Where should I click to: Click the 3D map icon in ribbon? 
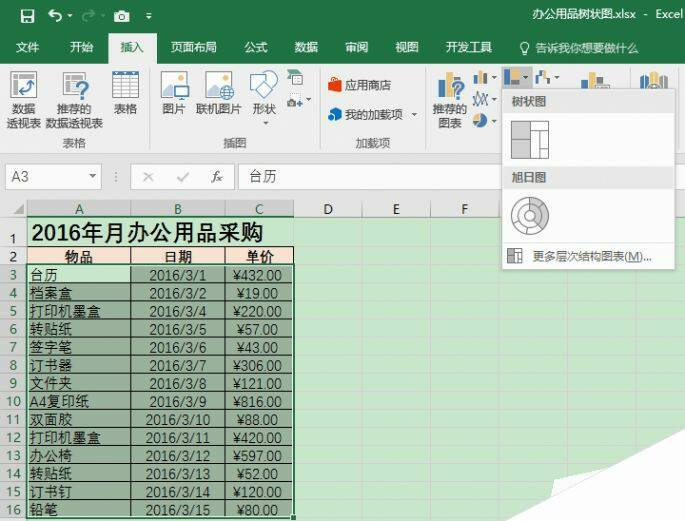tap(654, 81)
